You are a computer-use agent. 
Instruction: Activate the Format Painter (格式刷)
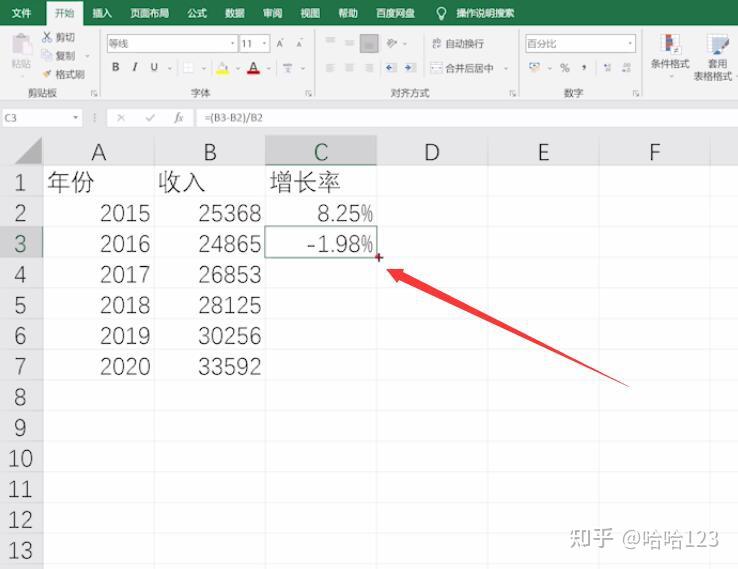[64, 74]
